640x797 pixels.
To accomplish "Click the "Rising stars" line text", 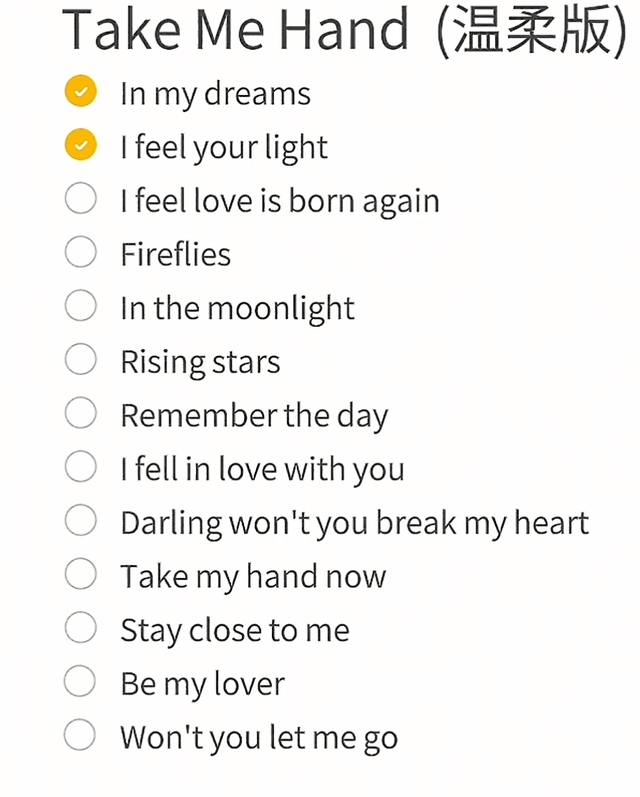I will tap(200, 361).
